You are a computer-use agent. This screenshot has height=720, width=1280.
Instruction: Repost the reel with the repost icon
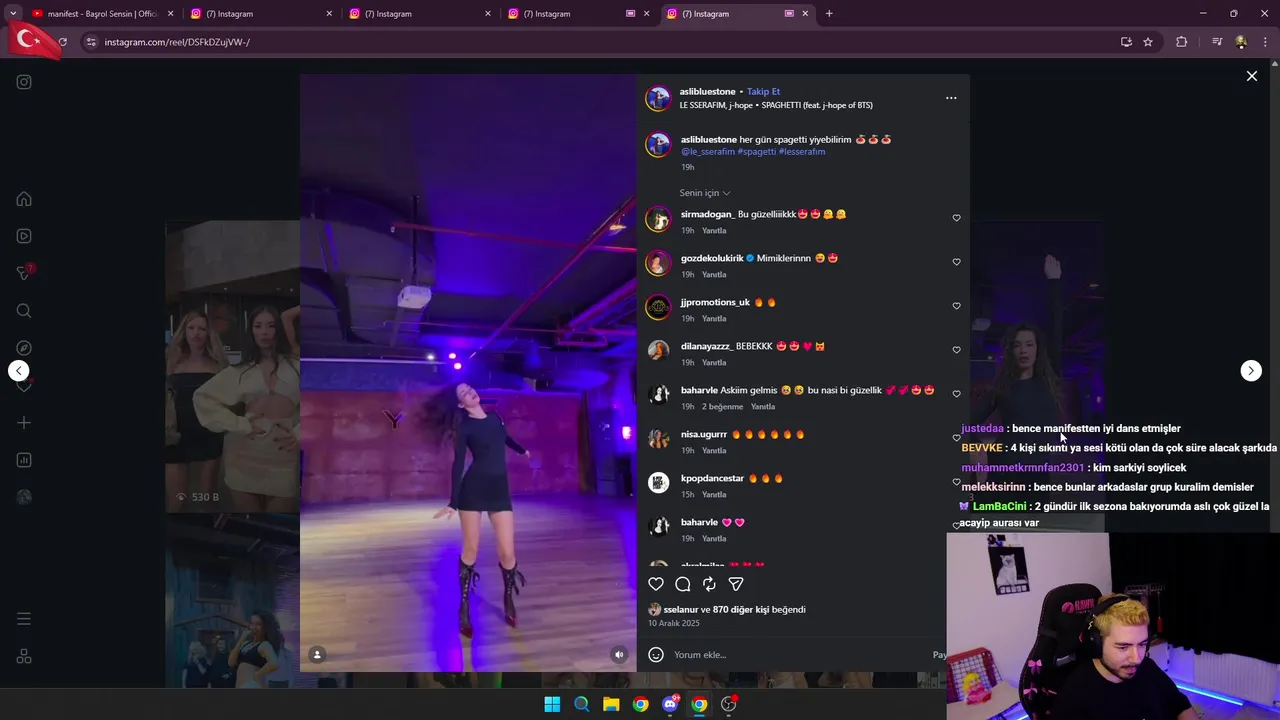click(x=709, y=584)
